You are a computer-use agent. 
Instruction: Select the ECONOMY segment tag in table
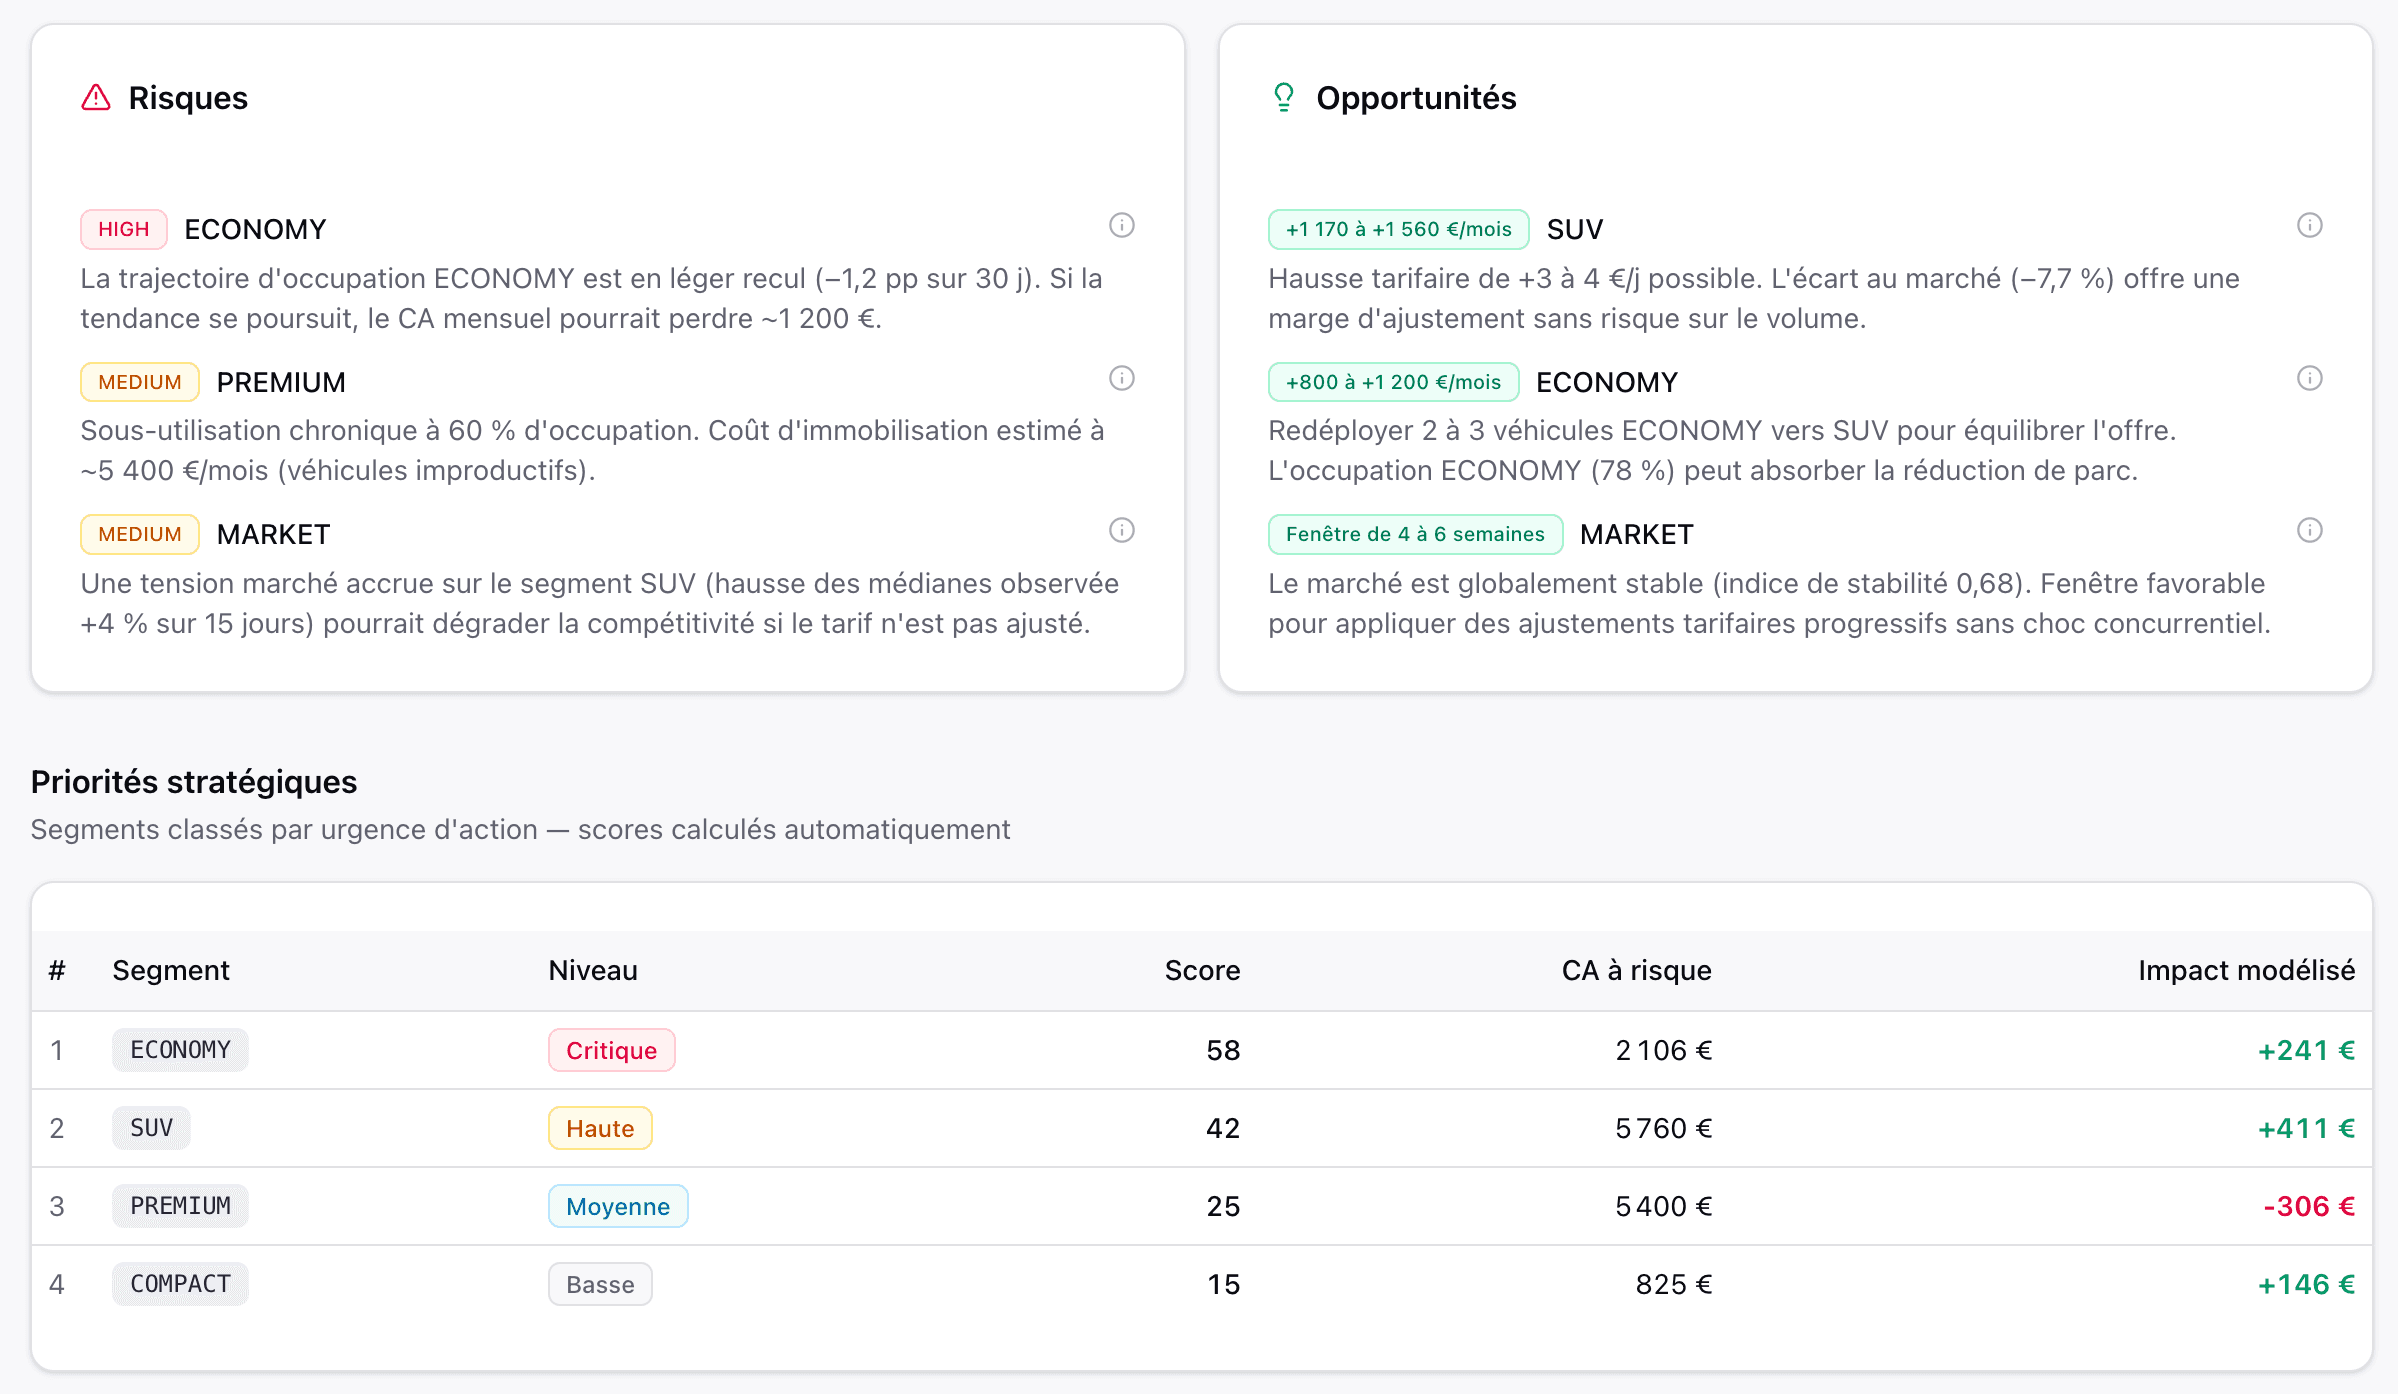pyautogui.click(x=180, y=1050)
